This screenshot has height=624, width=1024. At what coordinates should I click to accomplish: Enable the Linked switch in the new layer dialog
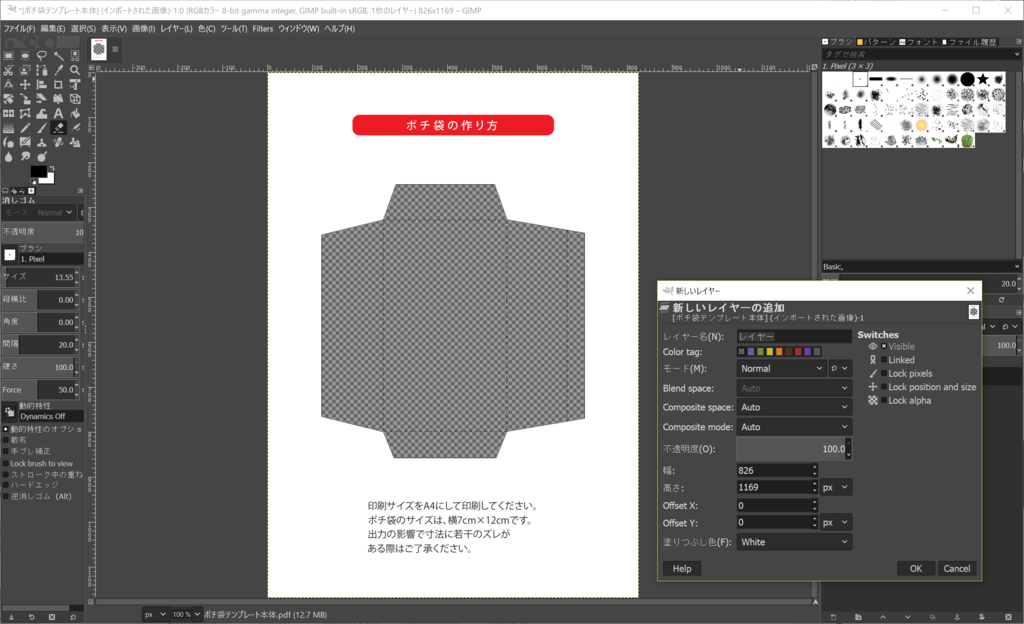click(x=884, y=360)
